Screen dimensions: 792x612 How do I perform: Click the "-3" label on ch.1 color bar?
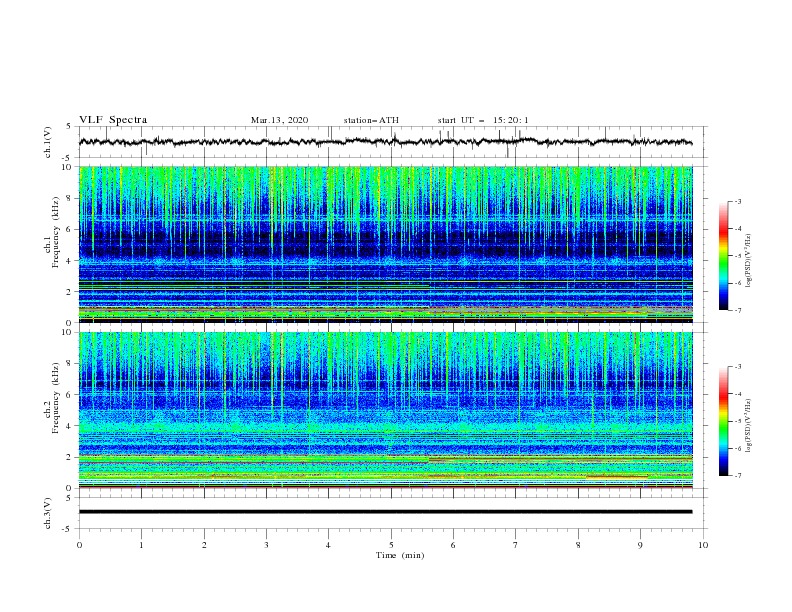point(738,201)
